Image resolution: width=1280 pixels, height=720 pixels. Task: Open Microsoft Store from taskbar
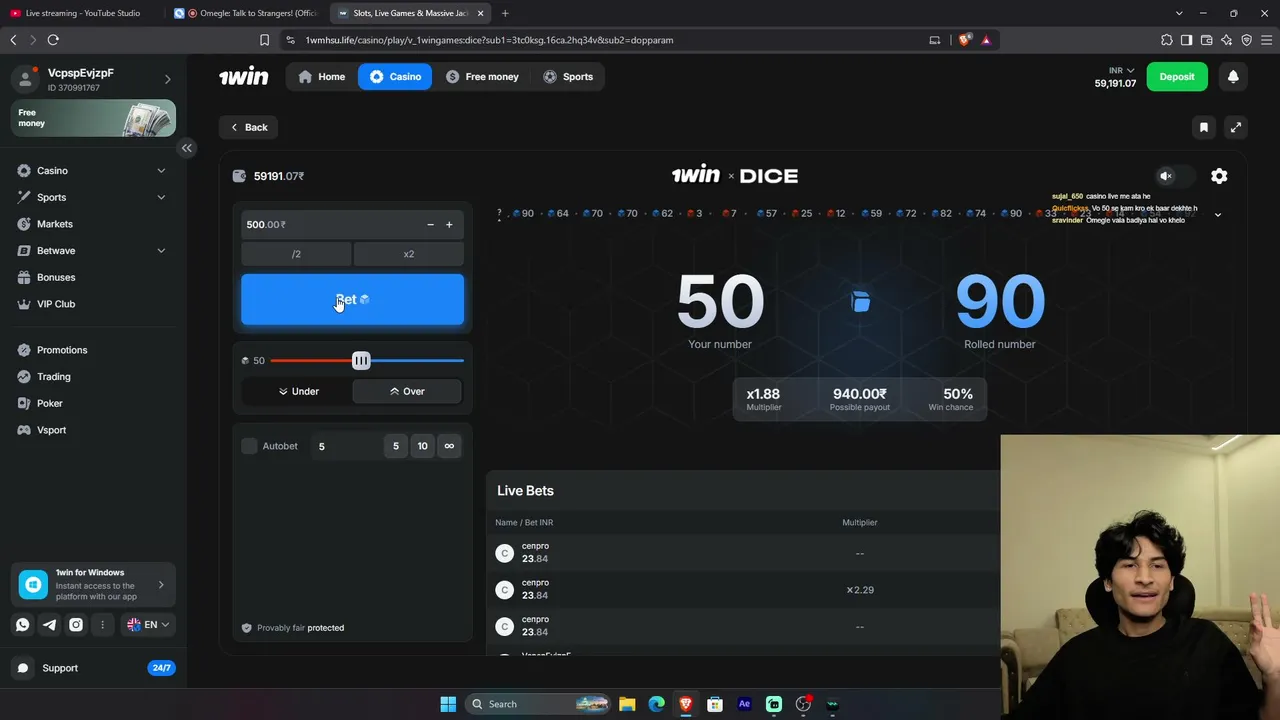click(715, 704)
